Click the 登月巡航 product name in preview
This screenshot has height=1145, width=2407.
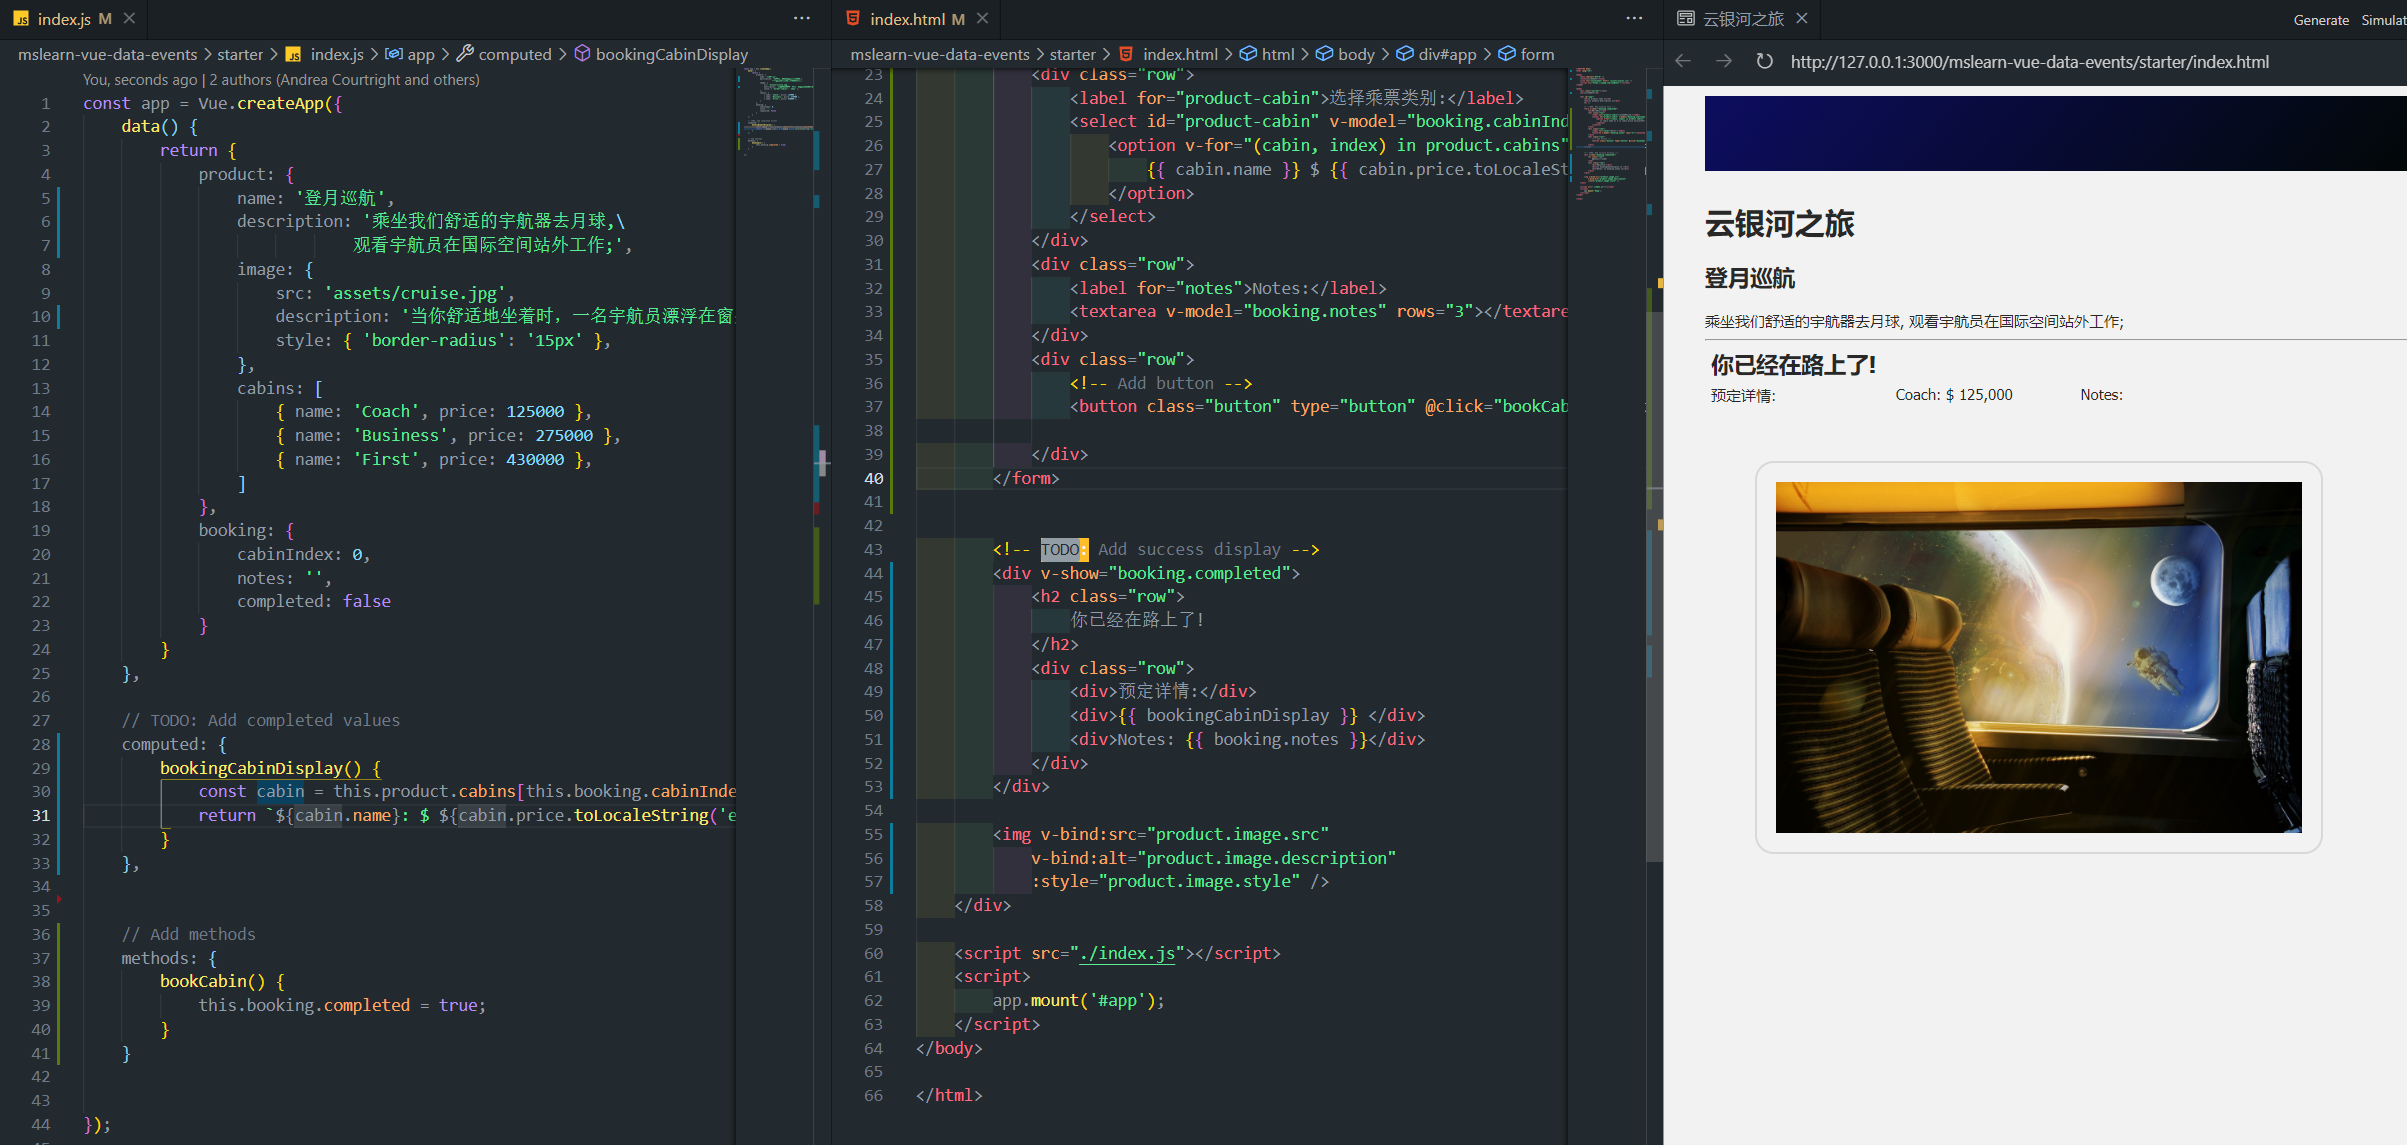pos(1749,279)
